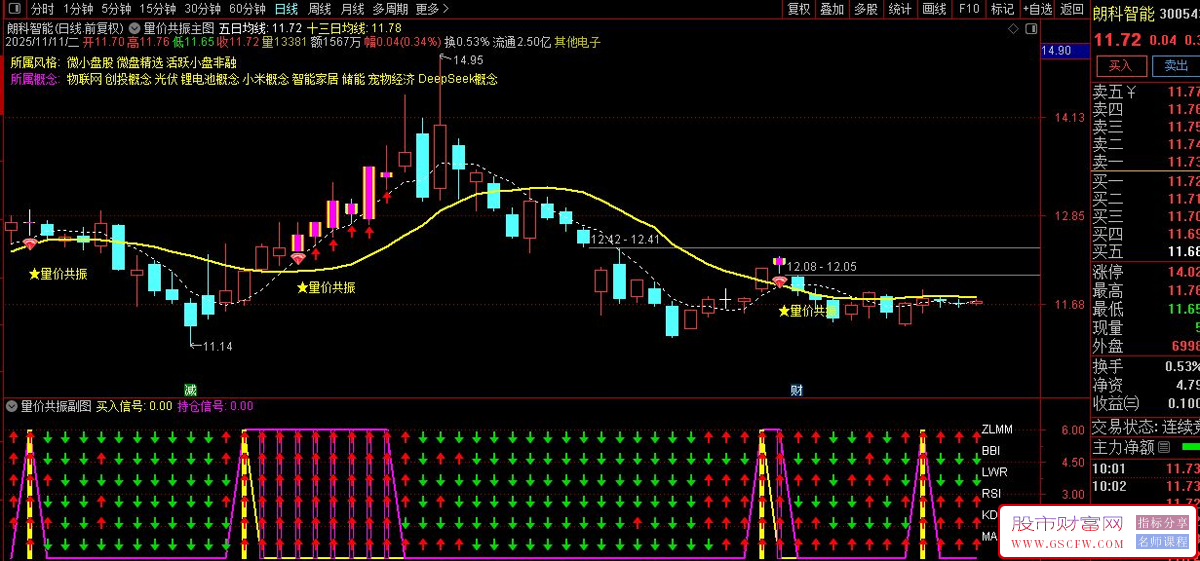This screenshot has height=561, width=1200.
Task: Click the 减 marker on timeline
Action: pyautogui.click(x=190, y=389)
